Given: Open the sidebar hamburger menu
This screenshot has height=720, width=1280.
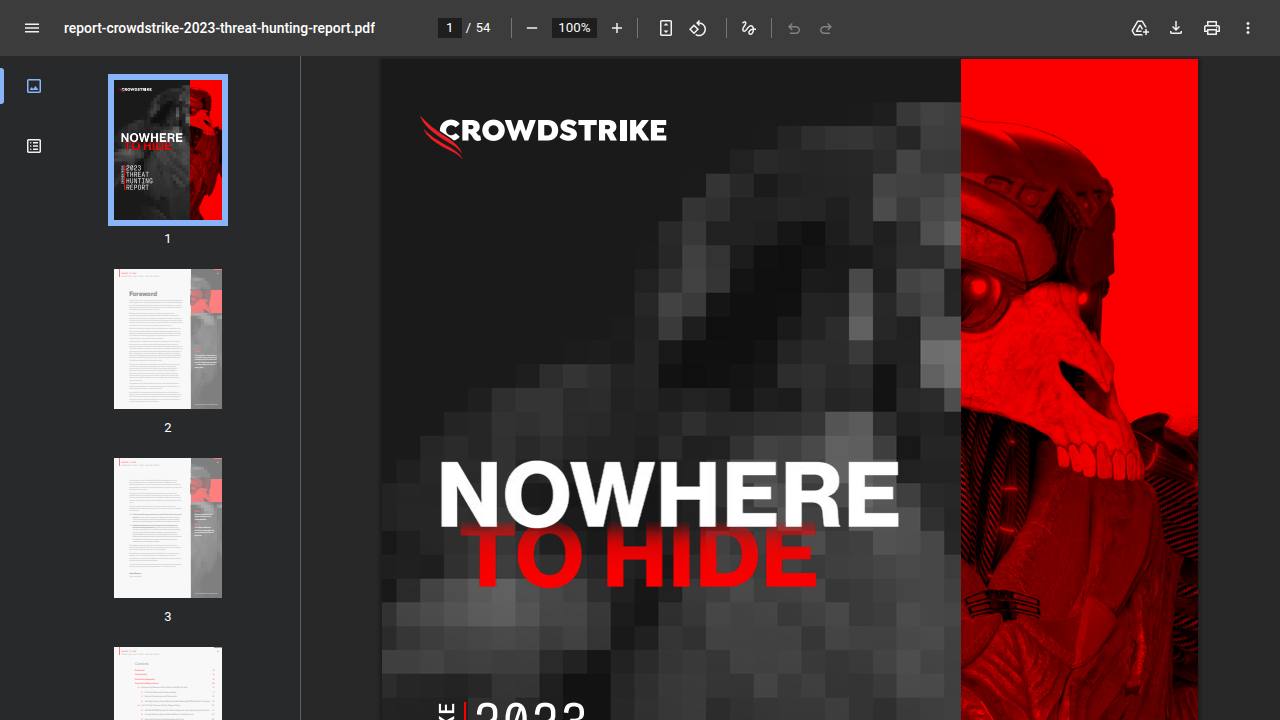Looking at the screenshot, I should (x=32, y=28).
